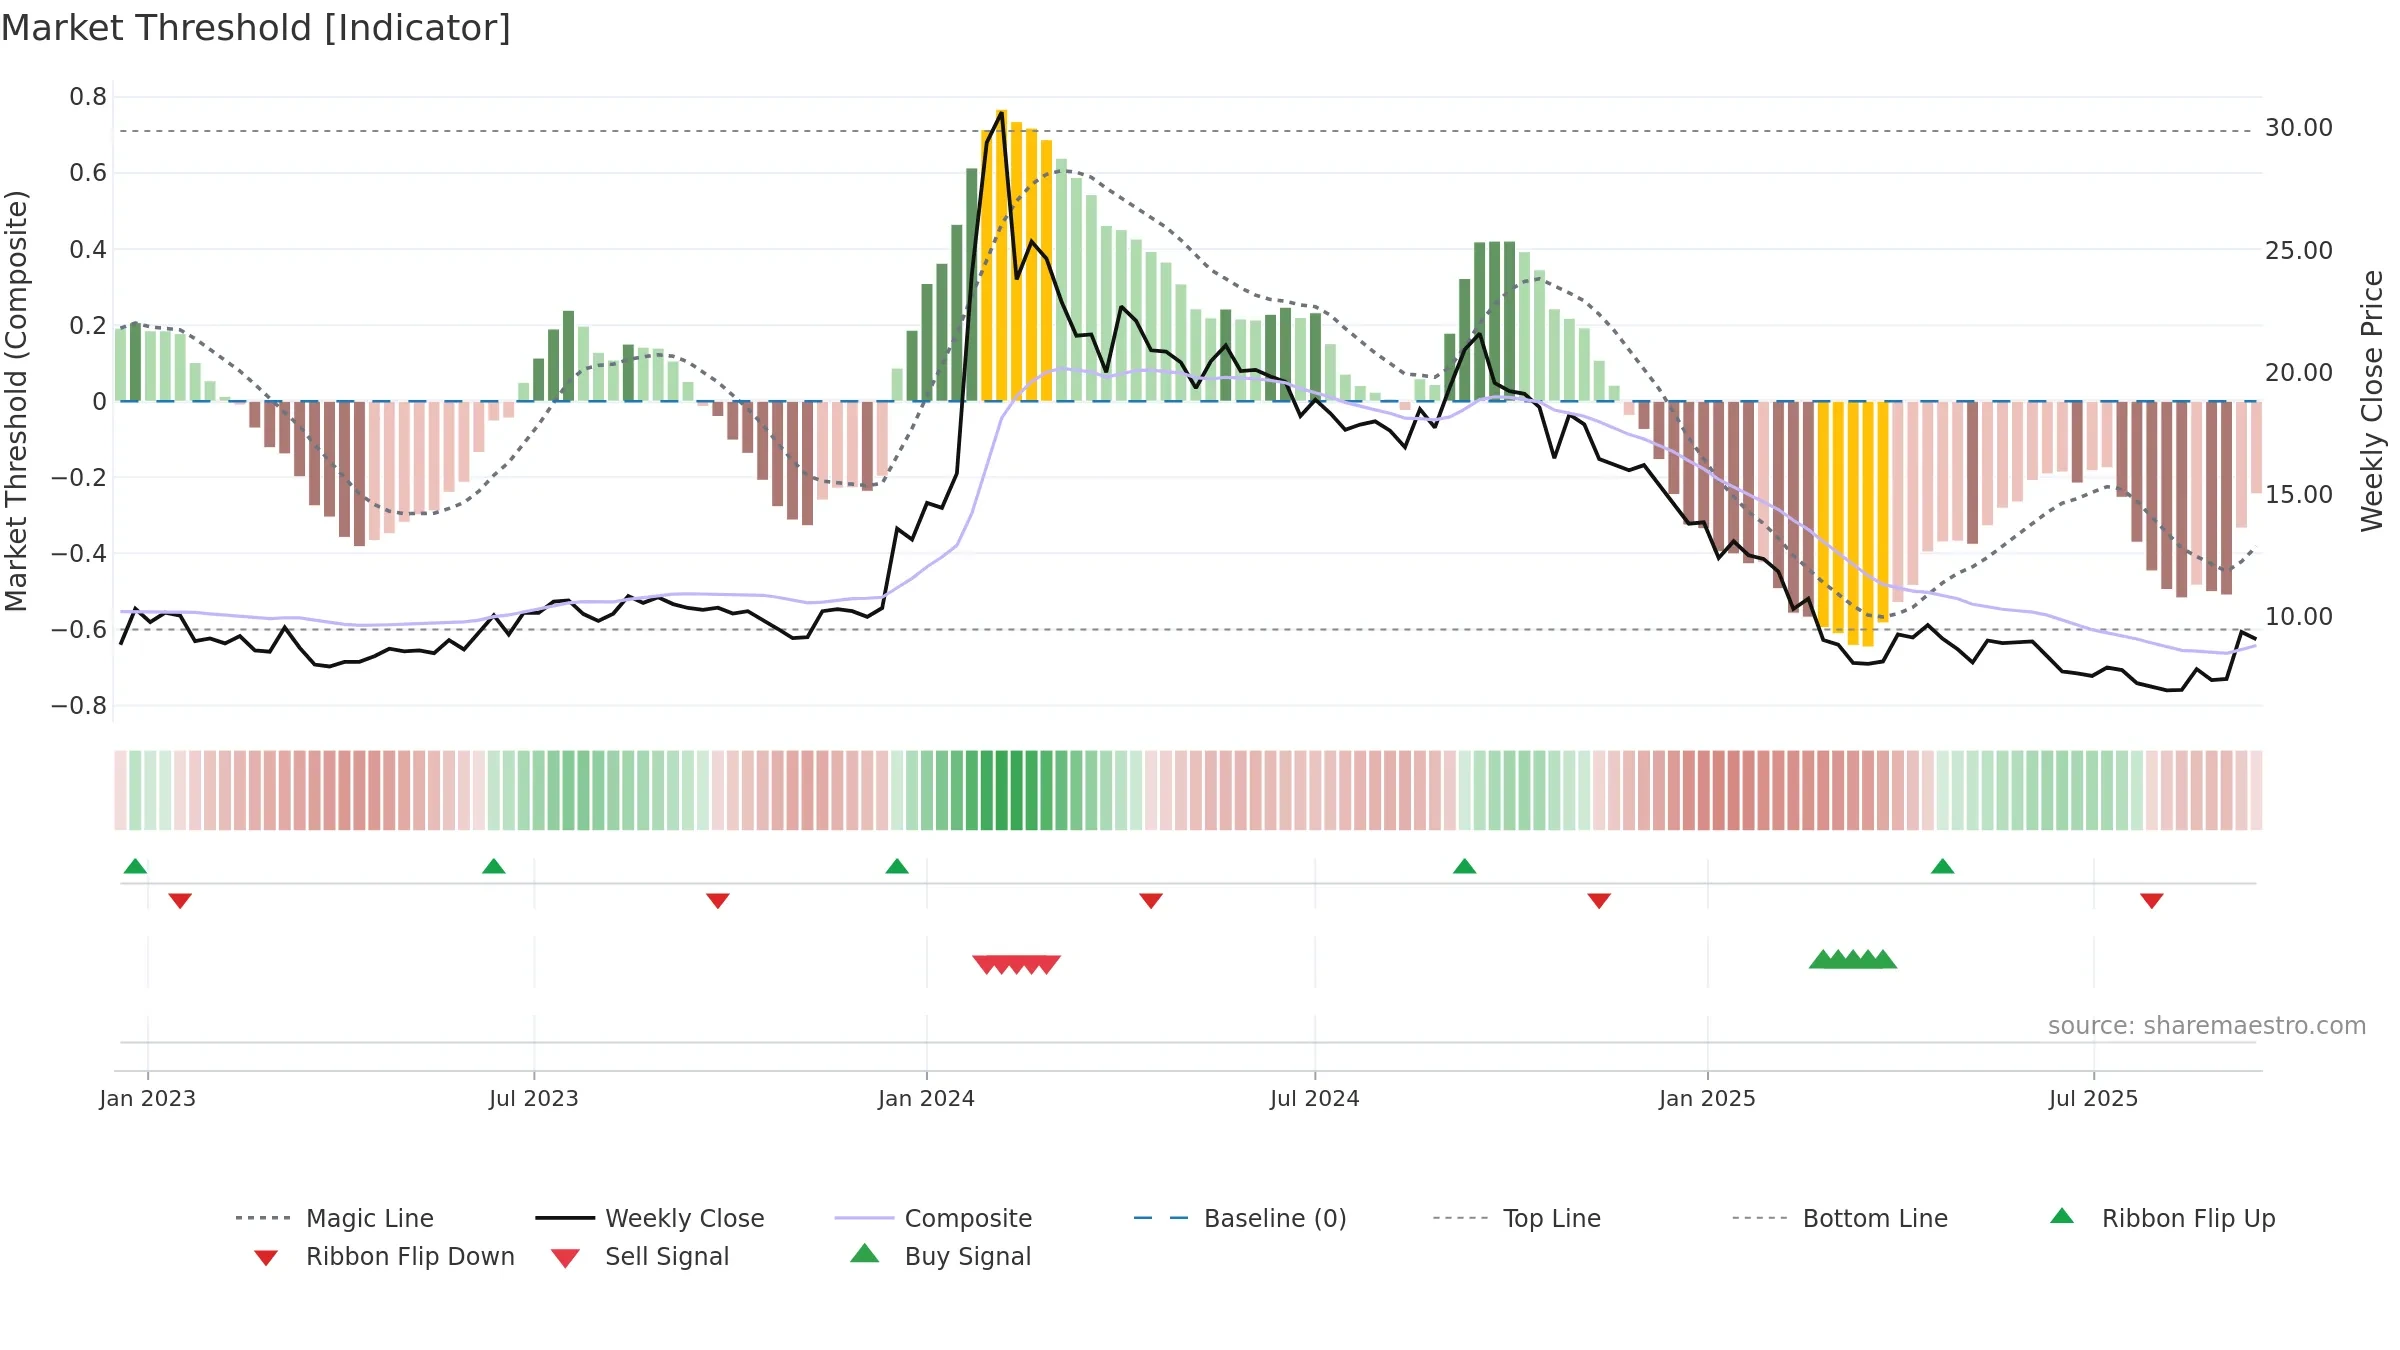The image size is (2400, 1350).
Task: Click the ribbon flip down marker in autumn 2023
Action: click(x=718, y=901)
